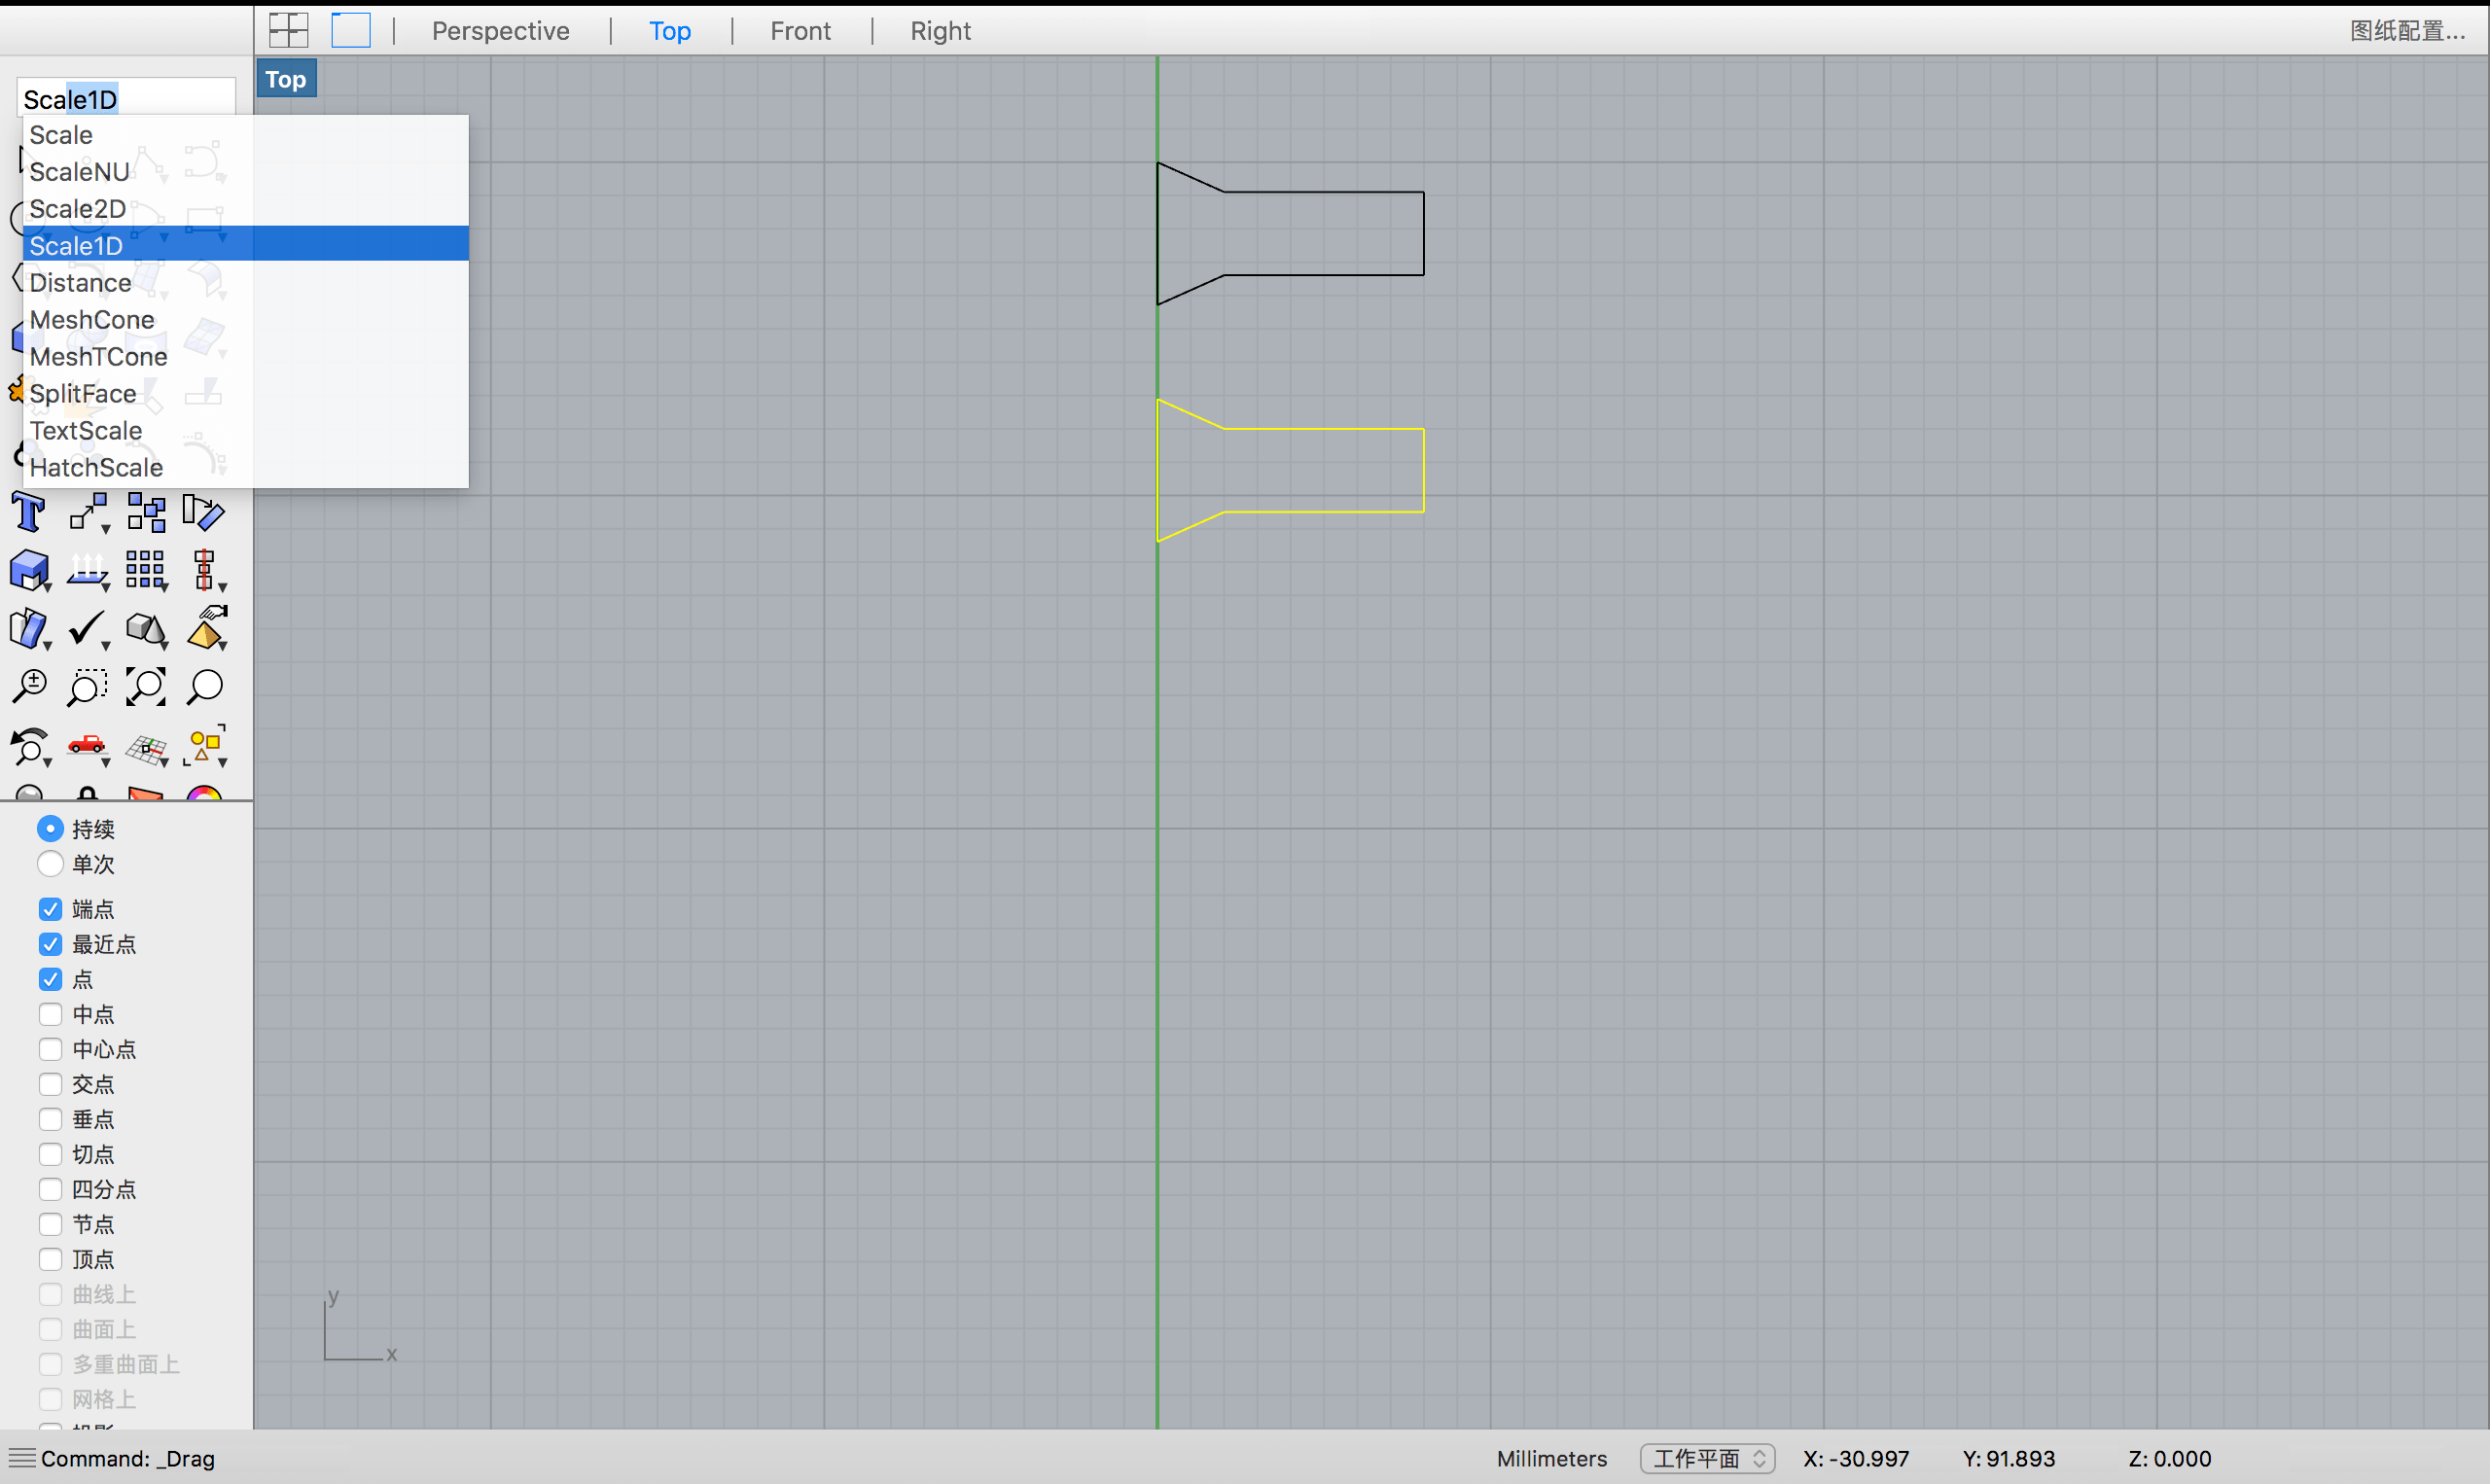
Task: Select the Zoom dynamic tool
Action: (x=29, y=687)
